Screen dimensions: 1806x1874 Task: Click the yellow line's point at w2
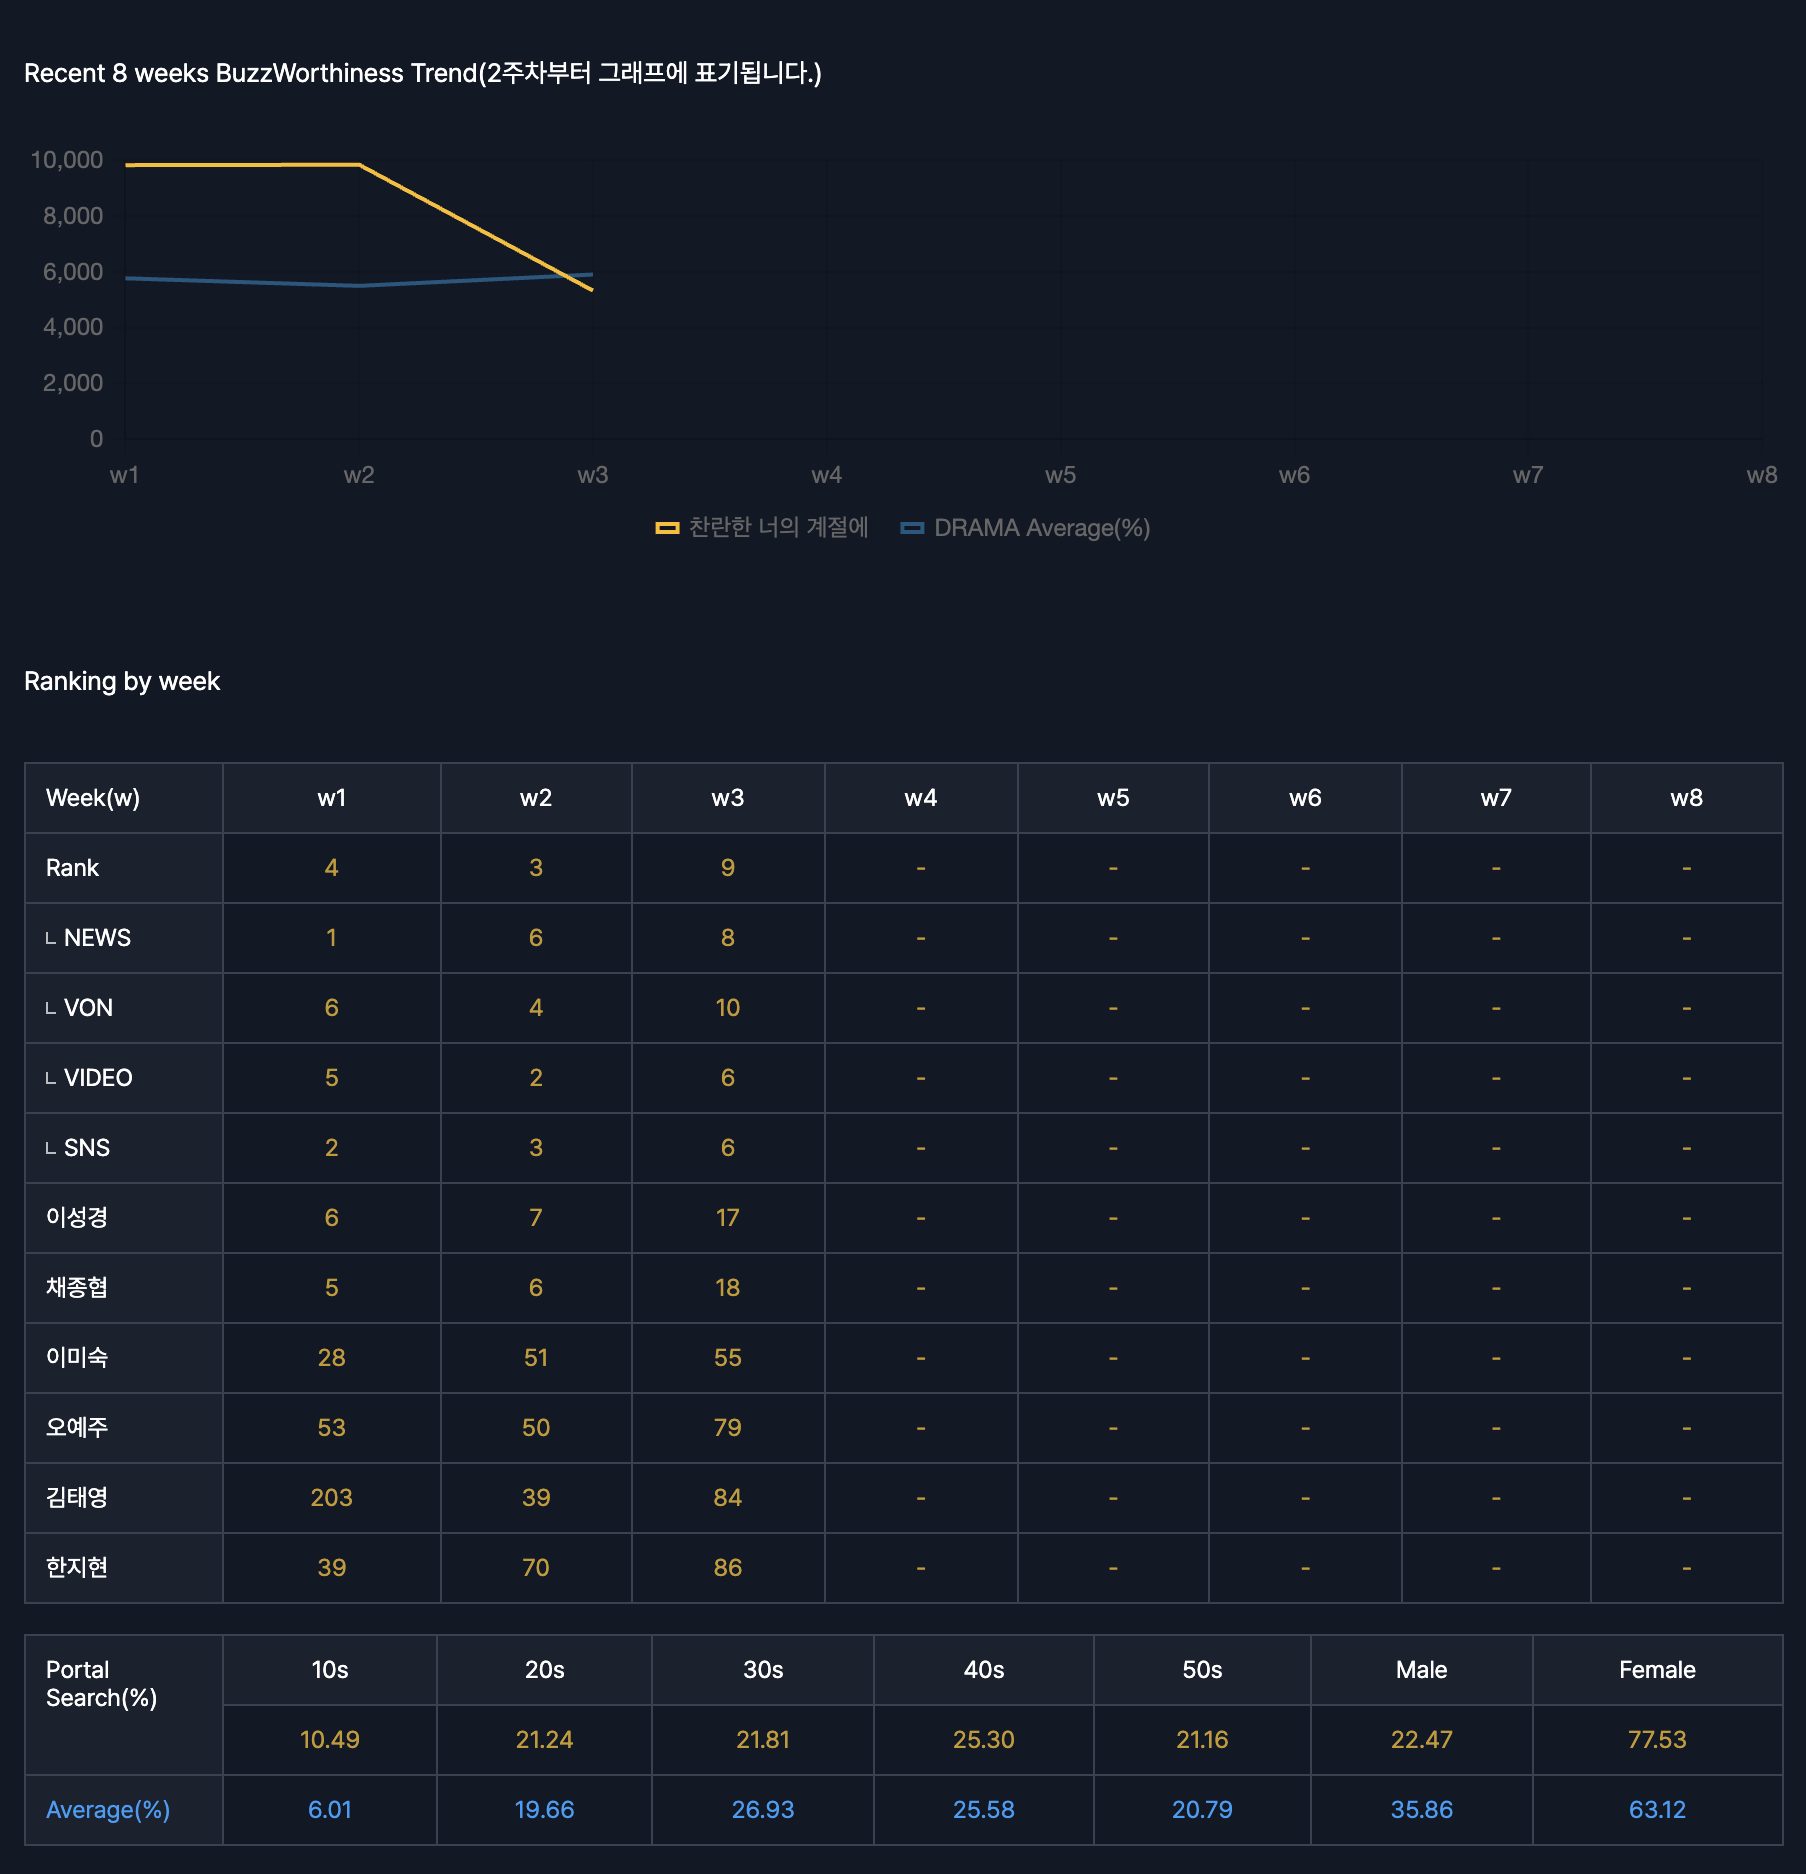[x=359, y=165]
